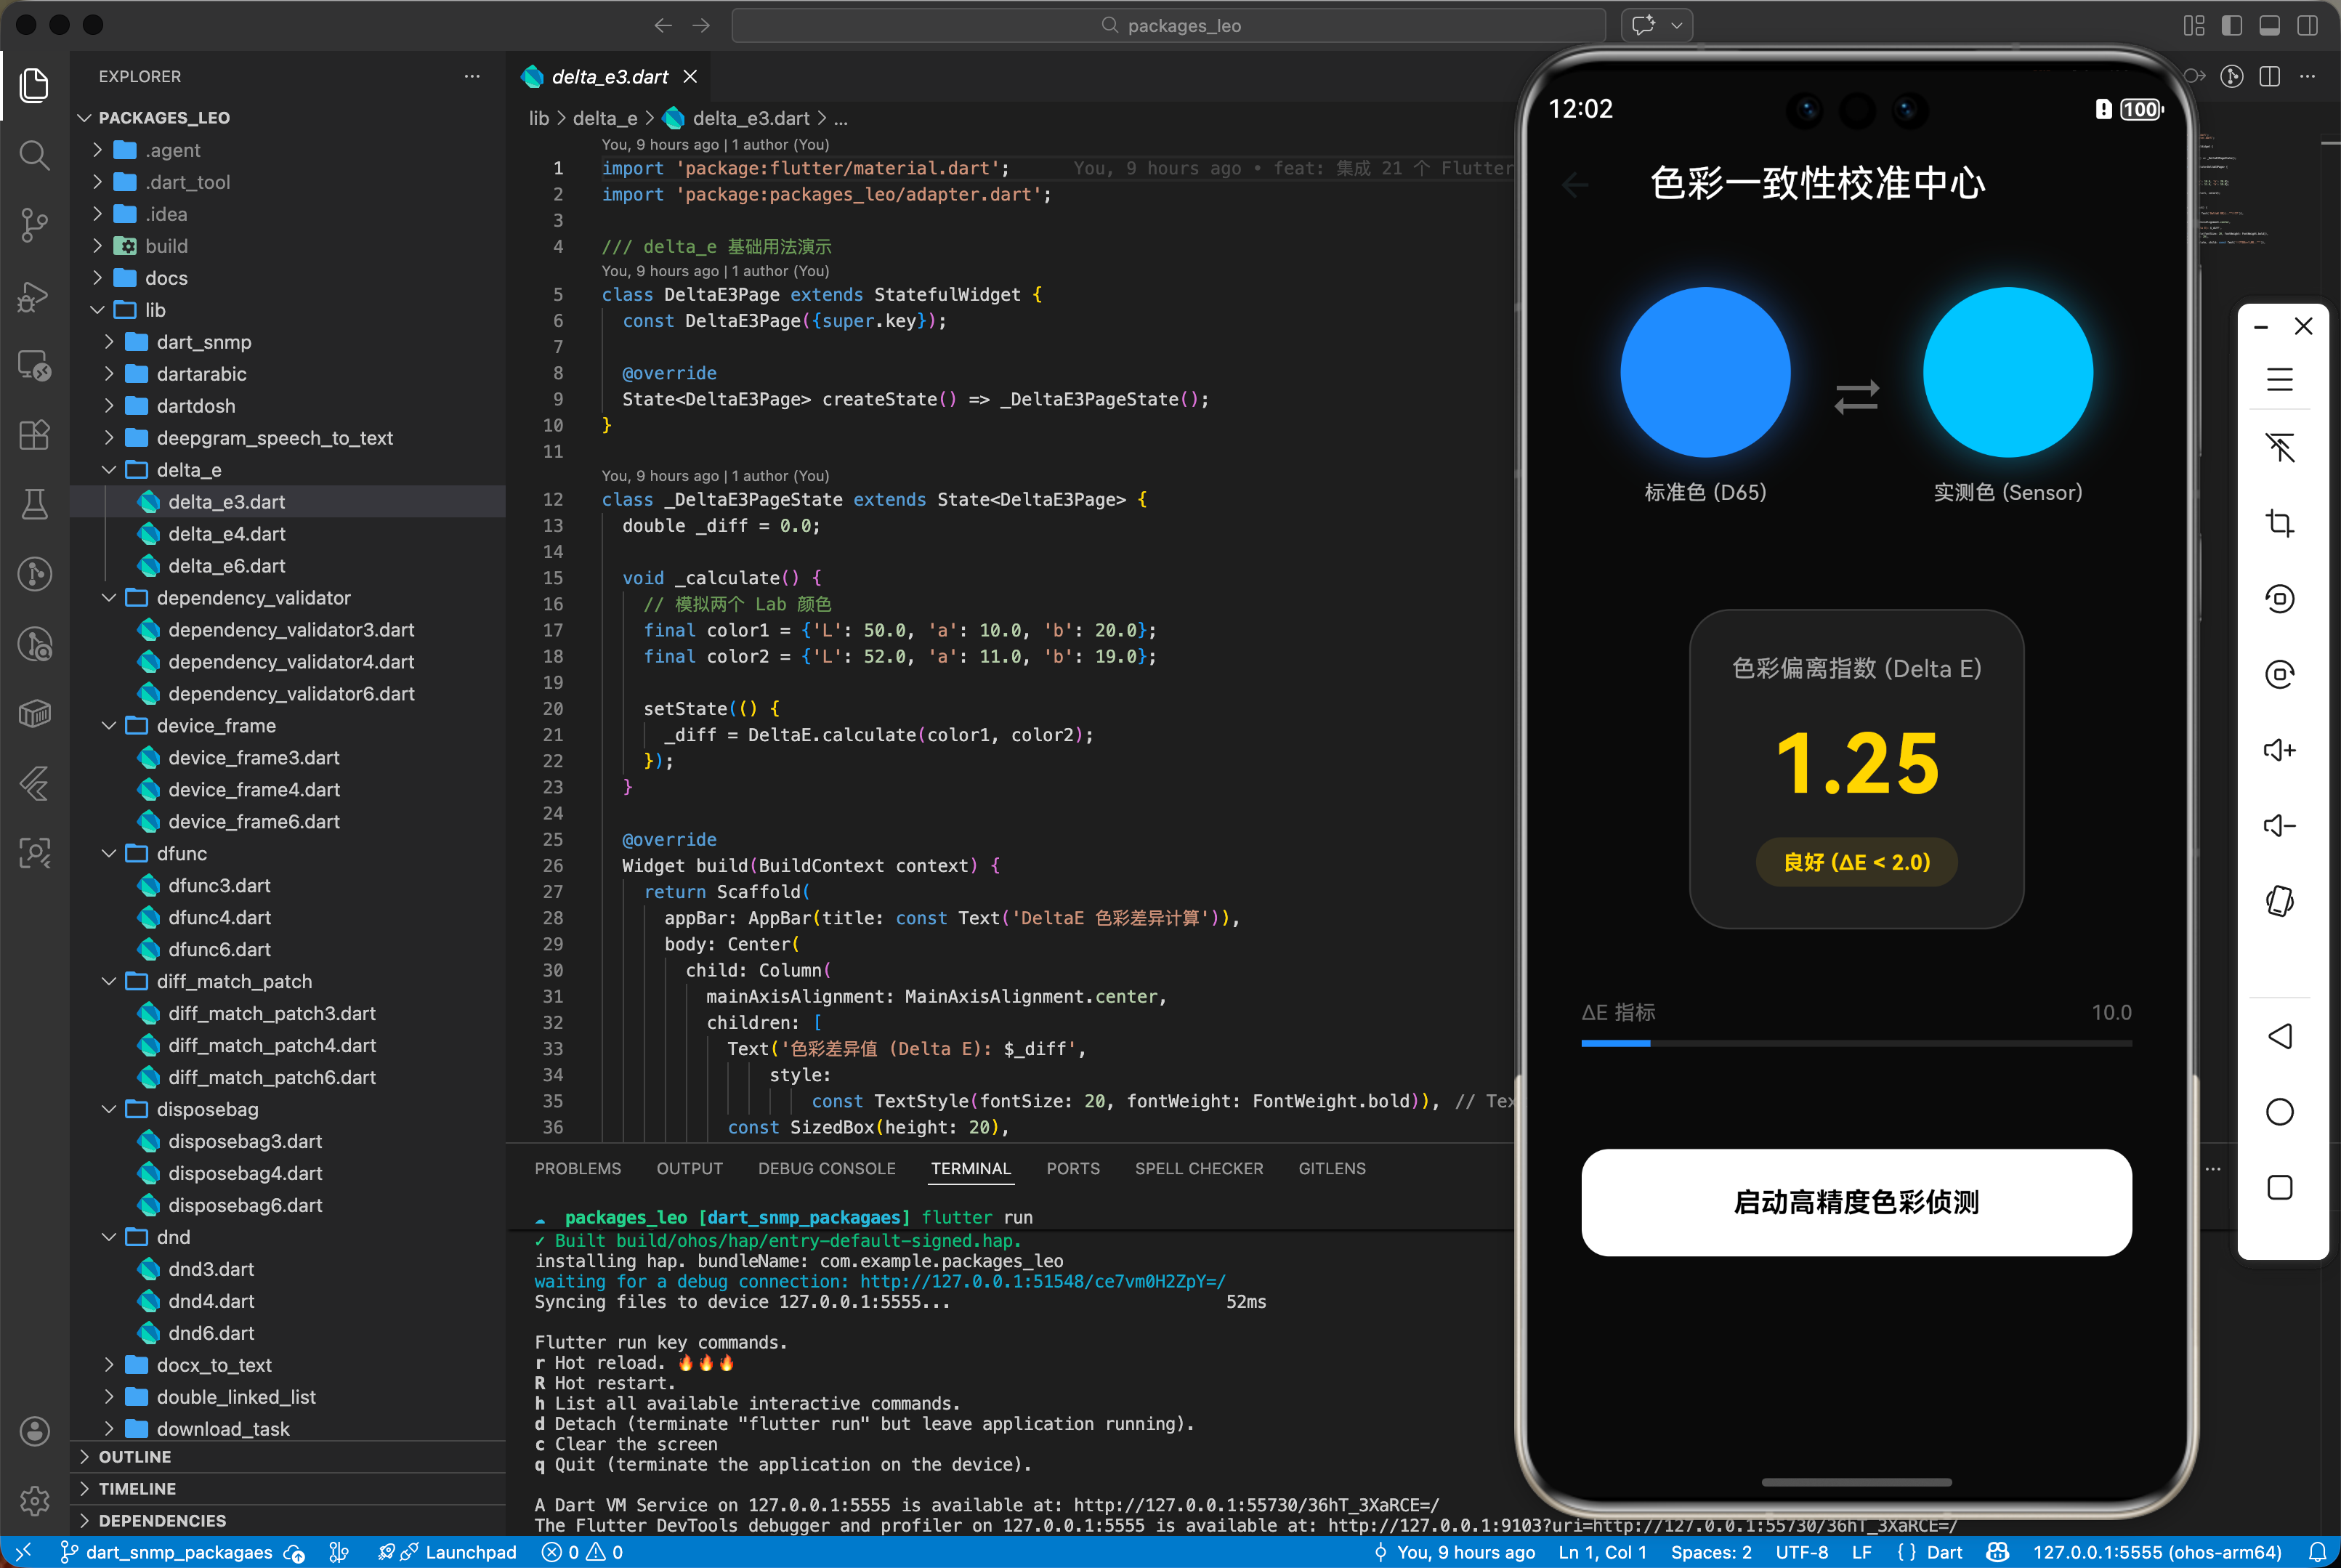This screenshot has height=1568, width=2341.
Task: Open Source Control view icon
Action: coord(34,224)
